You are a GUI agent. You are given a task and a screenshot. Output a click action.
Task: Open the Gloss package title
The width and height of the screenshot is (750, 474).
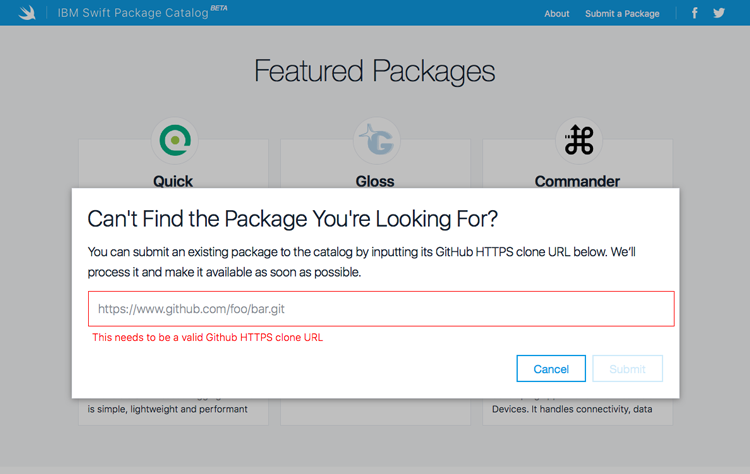pyautogui.click(x=375, y=181)
